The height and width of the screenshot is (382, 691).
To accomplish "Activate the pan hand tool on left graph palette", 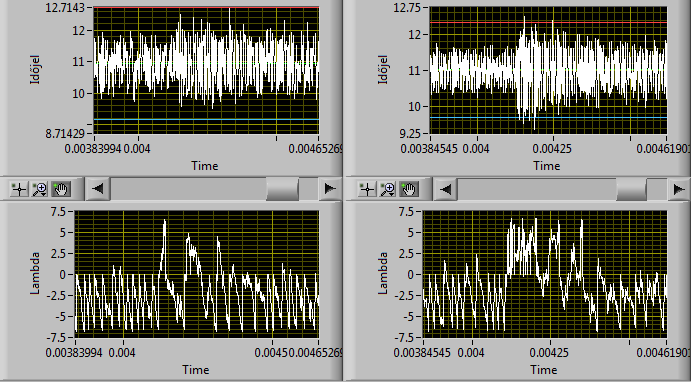I will (60, 189).
